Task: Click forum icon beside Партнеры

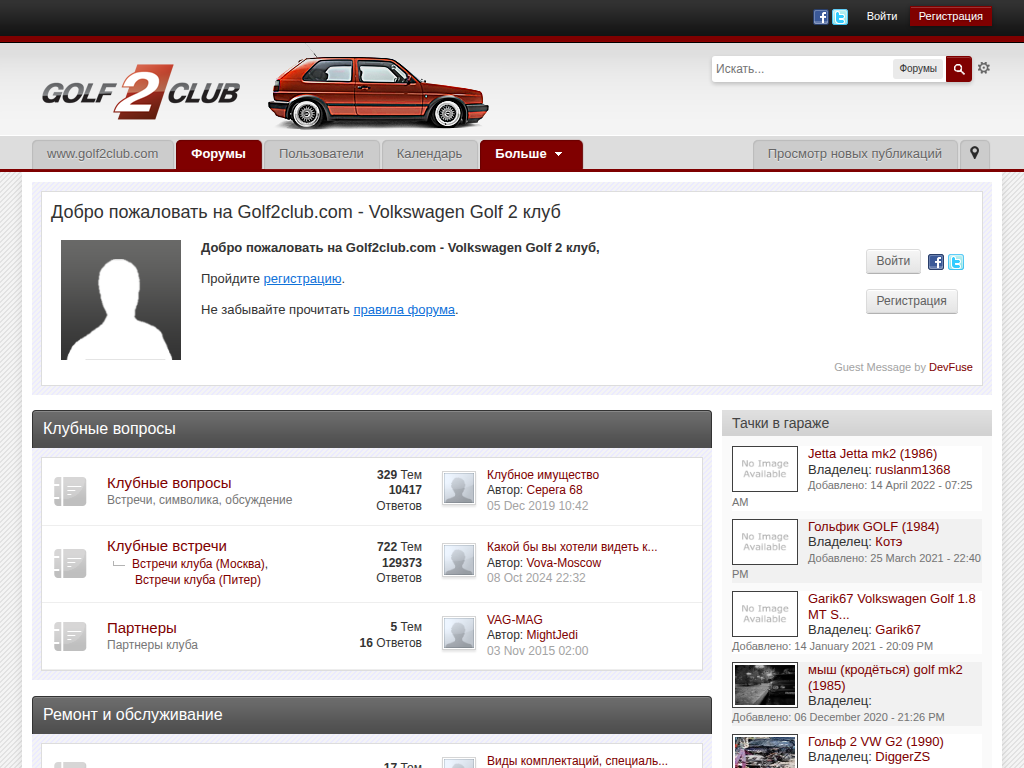Action: [71, 636]
